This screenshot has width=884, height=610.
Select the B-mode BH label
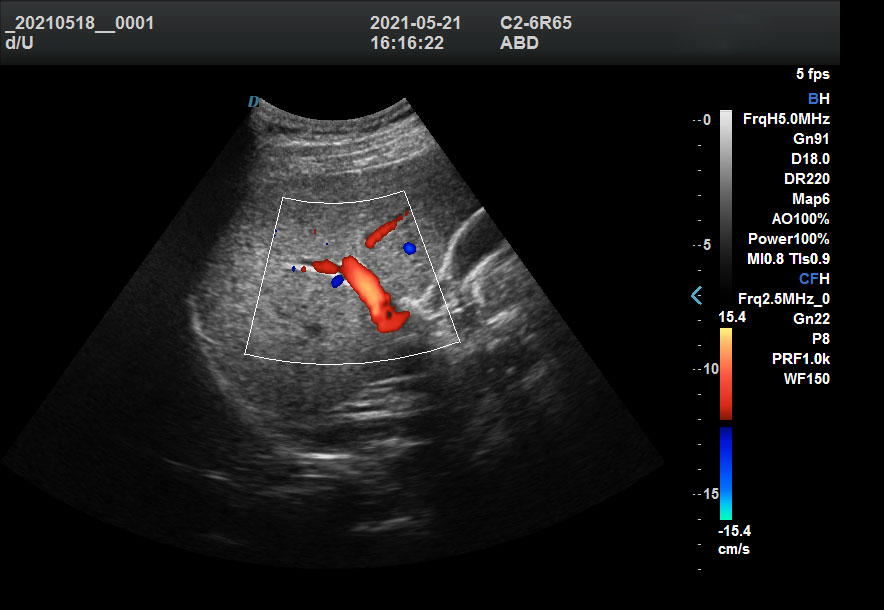[818, 98]
